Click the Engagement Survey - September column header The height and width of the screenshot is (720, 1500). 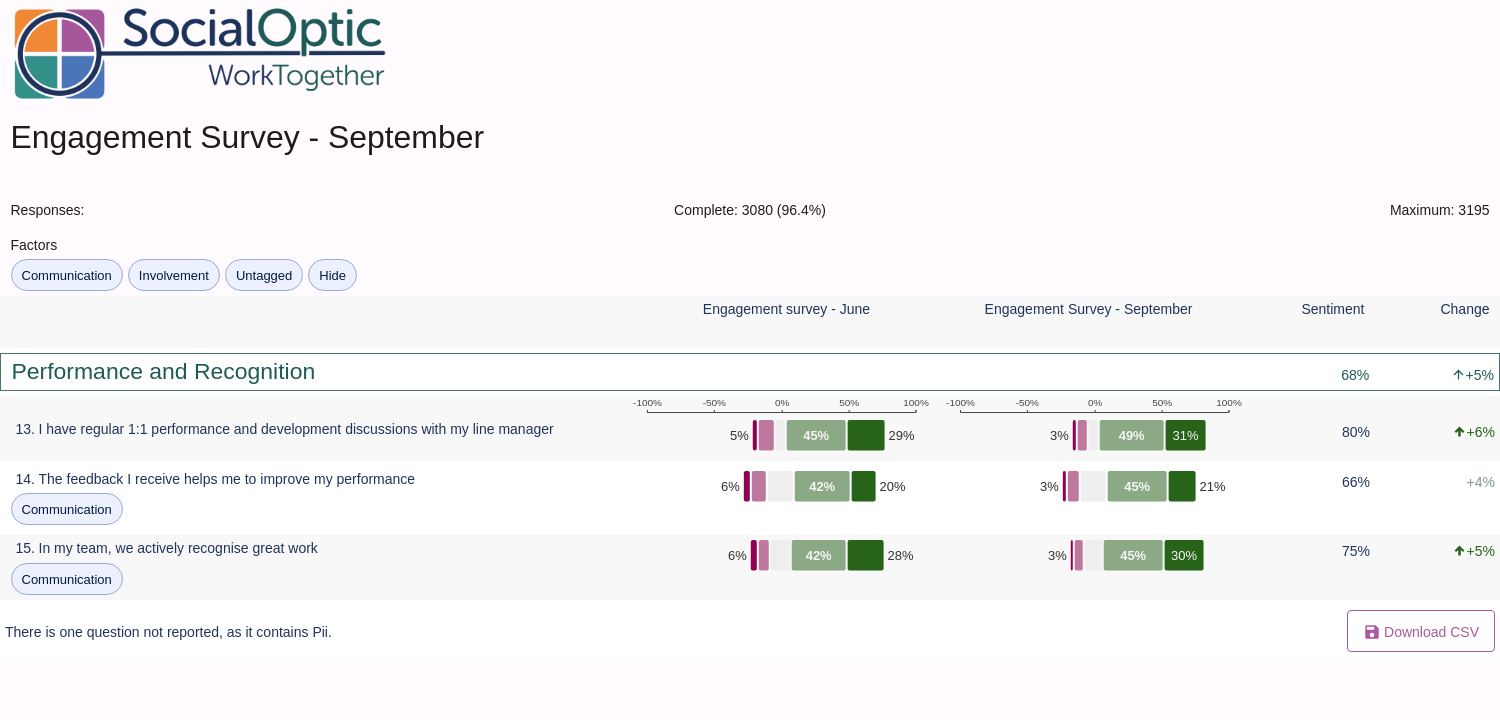pos(1088,309)
